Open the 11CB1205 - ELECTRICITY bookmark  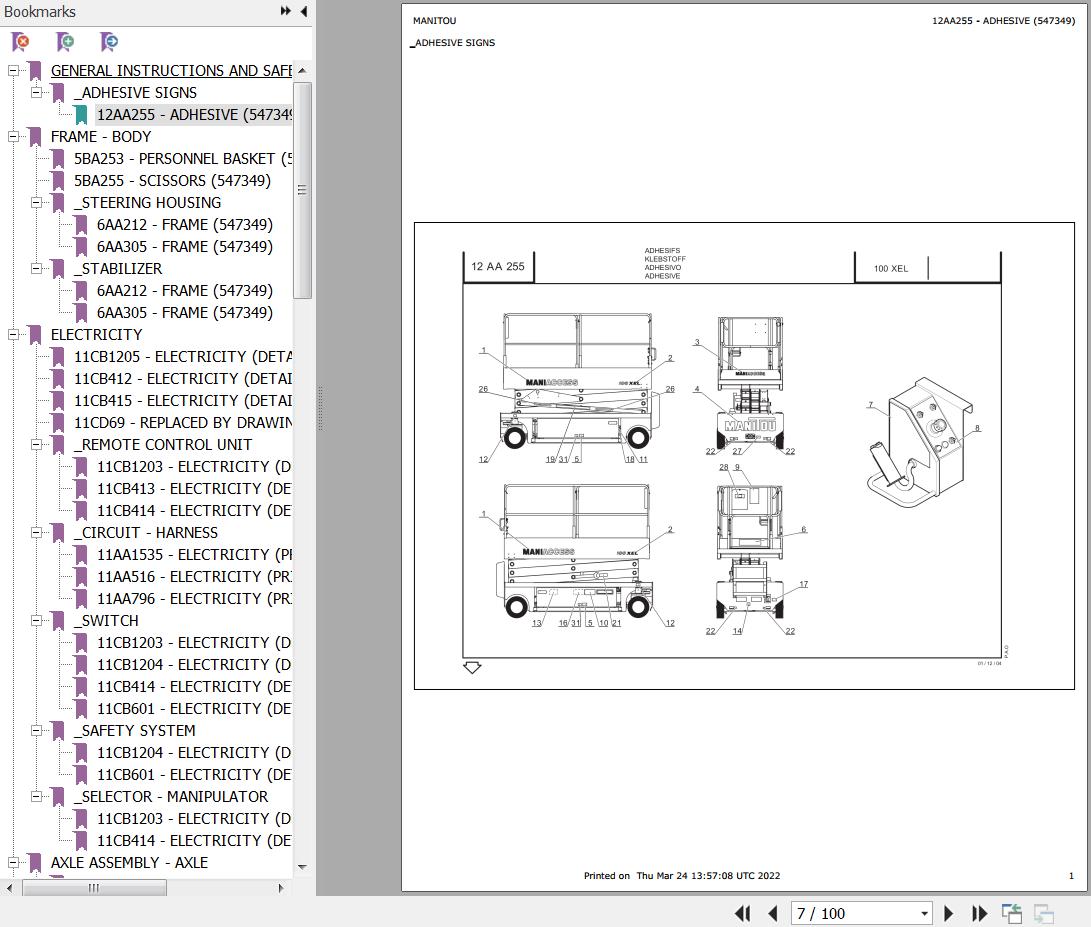(x=183, y=357)
